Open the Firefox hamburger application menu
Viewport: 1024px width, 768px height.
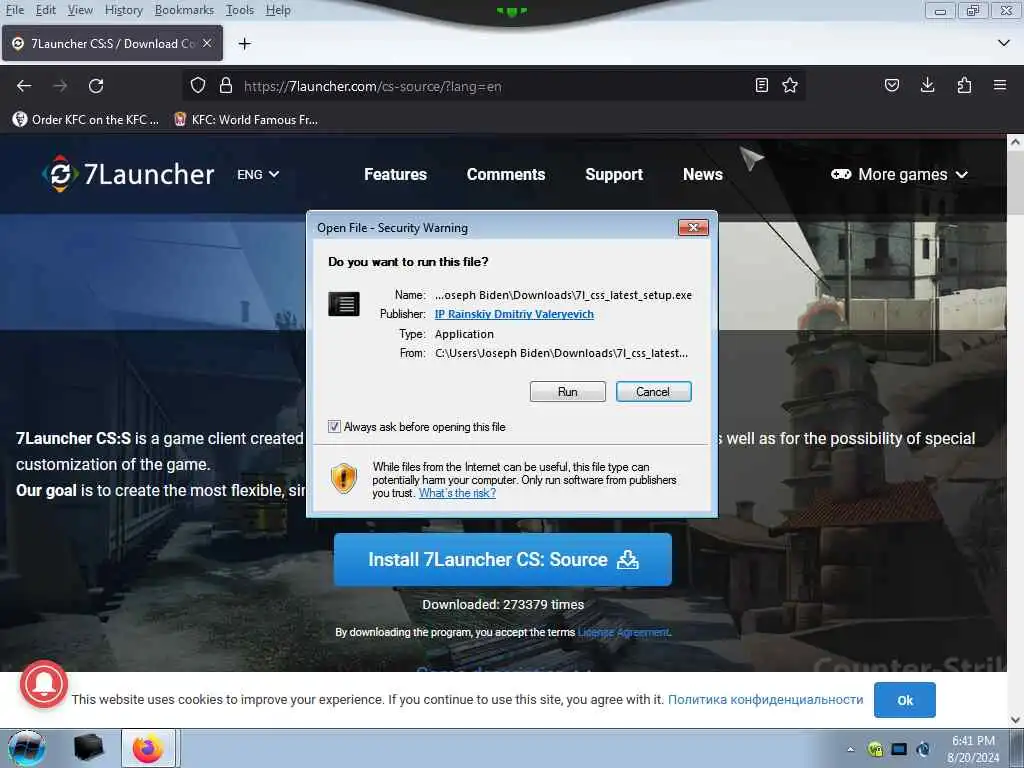point(1000,85)
